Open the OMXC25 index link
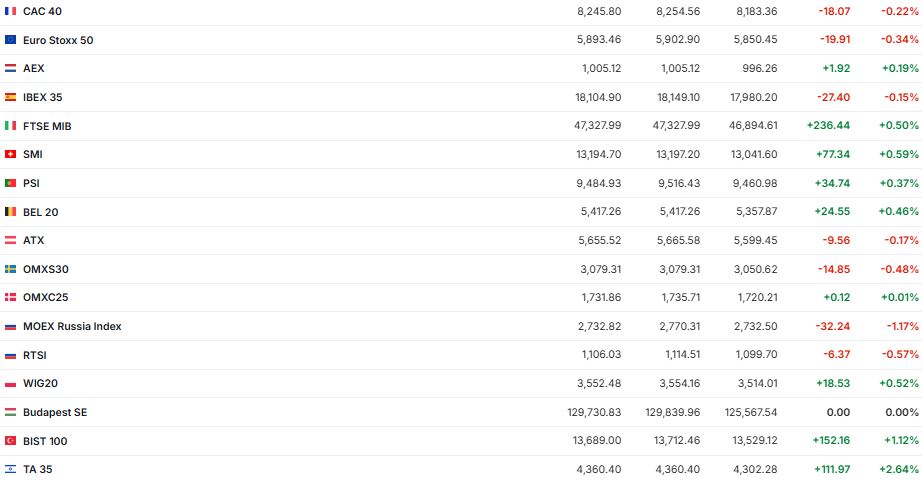This screenshot has width=922, height=482. (x=45, y=298)
